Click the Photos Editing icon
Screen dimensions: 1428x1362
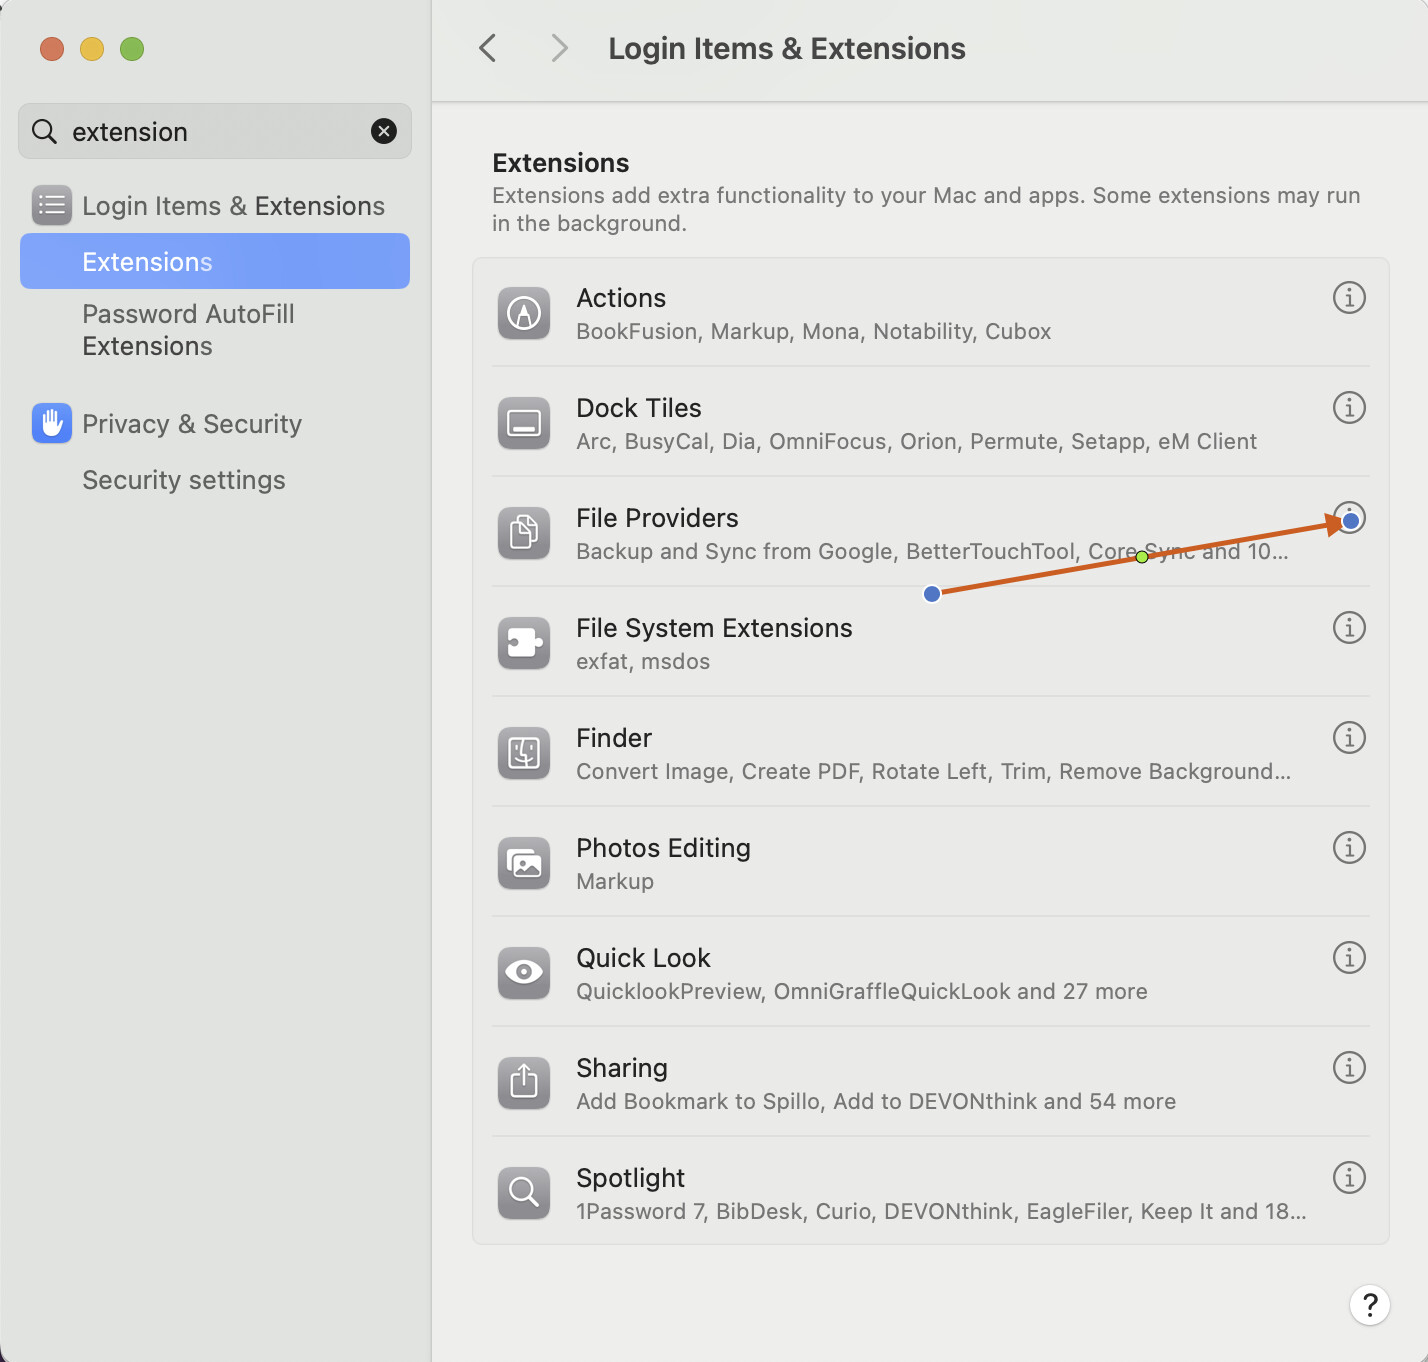tap(524, 862)
